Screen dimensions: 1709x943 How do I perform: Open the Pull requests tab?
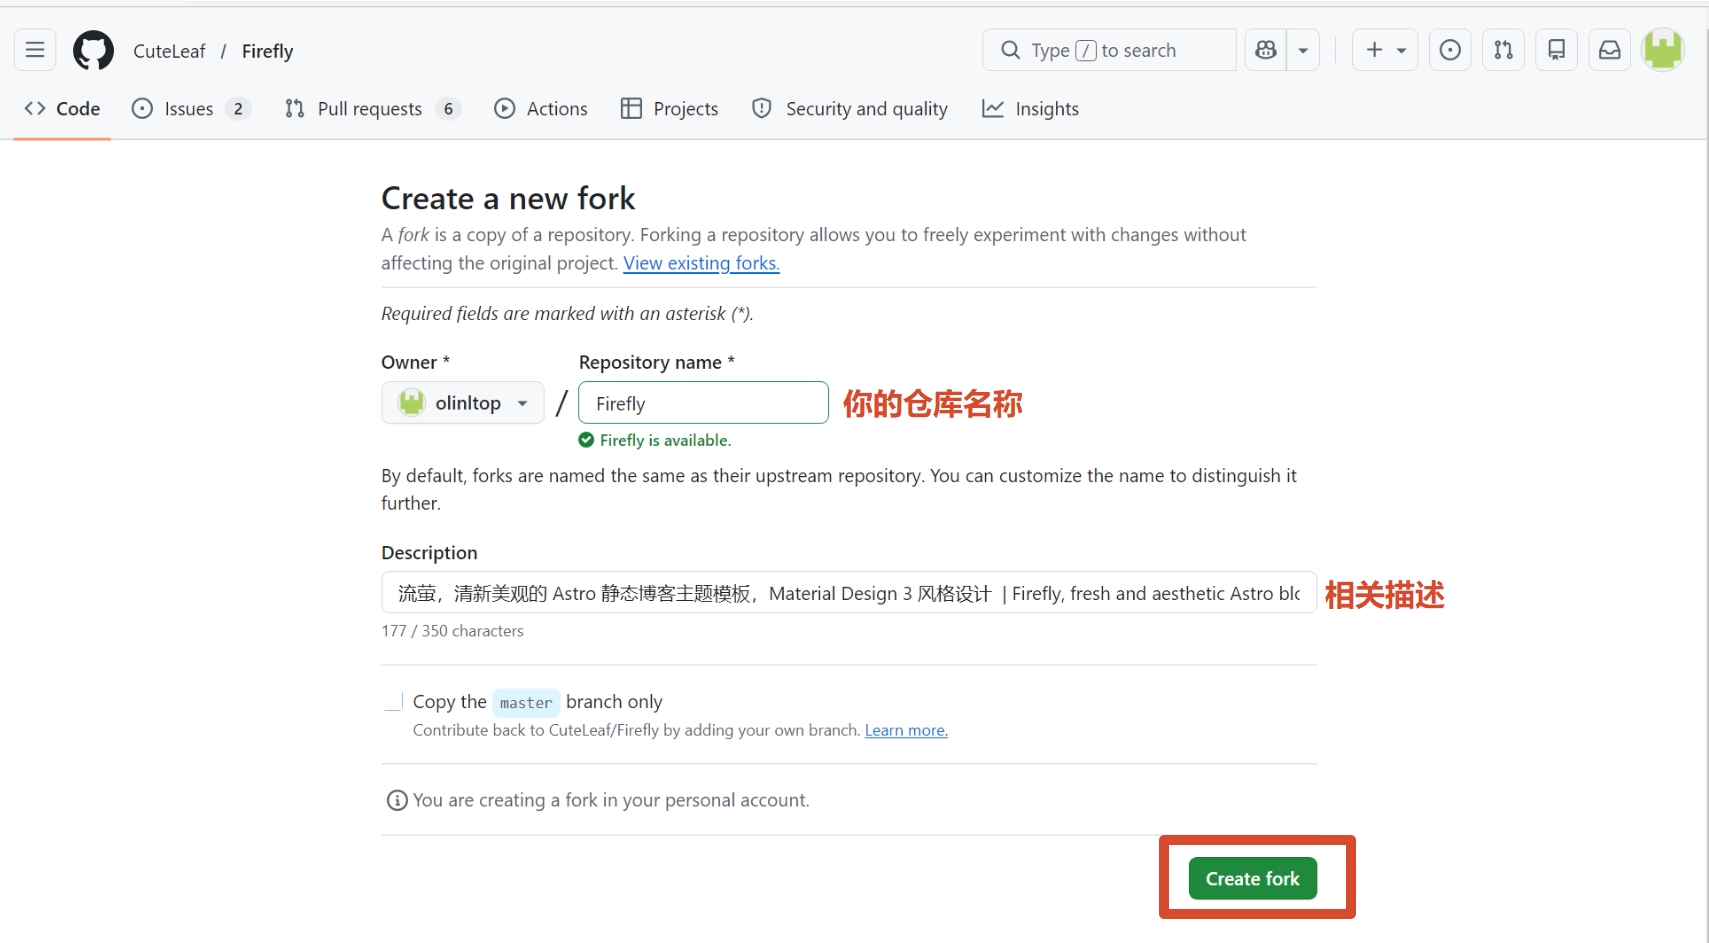pos(372,109)
